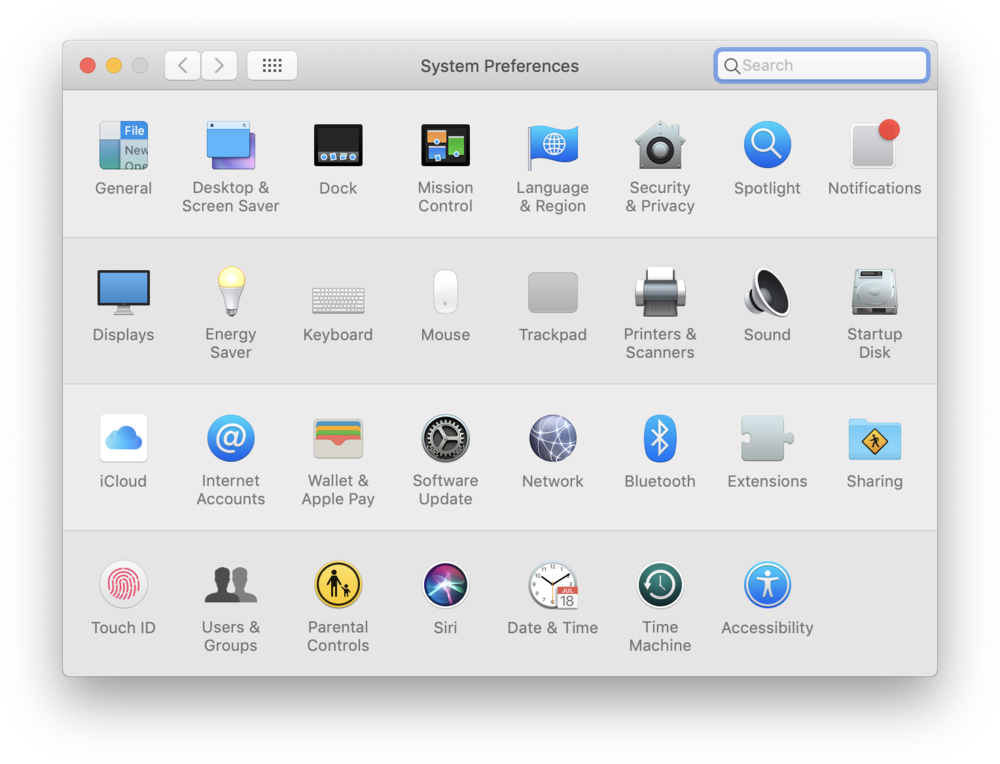Minimize the System Preferences window

pyautogui.click(x=114, y=66)
